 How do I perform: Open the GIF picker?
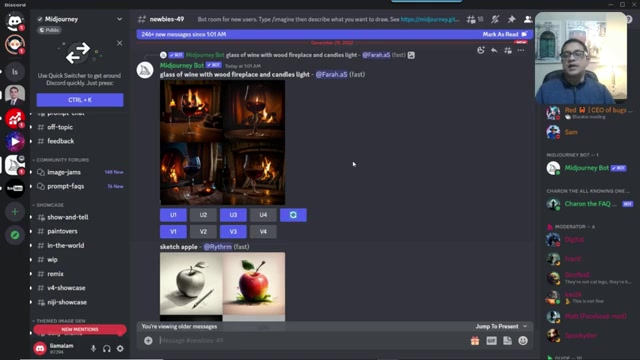491,340
